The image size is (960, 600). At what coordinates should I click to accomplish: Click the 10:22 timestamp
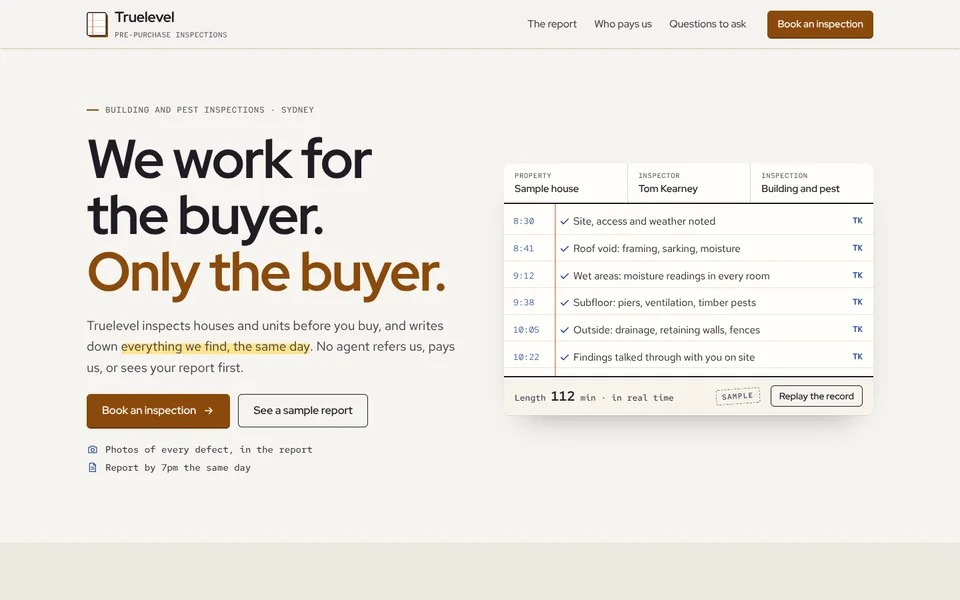pos(526,357)
